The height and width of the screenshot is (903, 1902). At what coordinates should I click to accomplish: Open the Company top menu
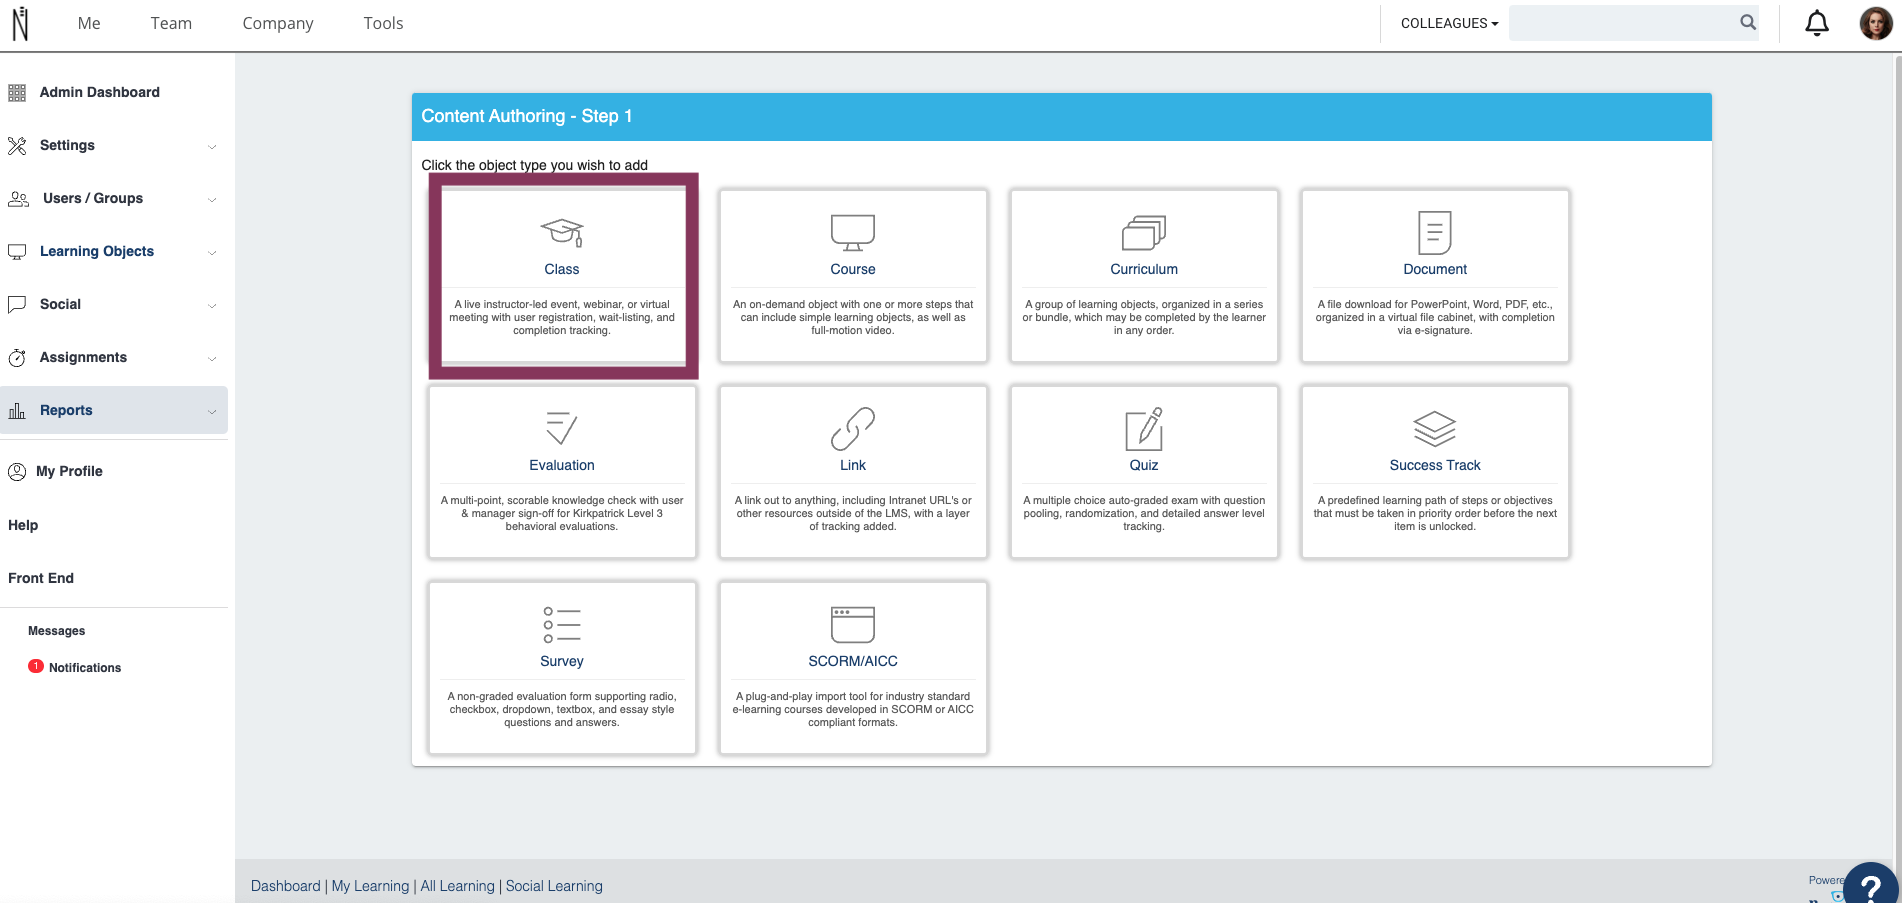(x=278, y=23)
